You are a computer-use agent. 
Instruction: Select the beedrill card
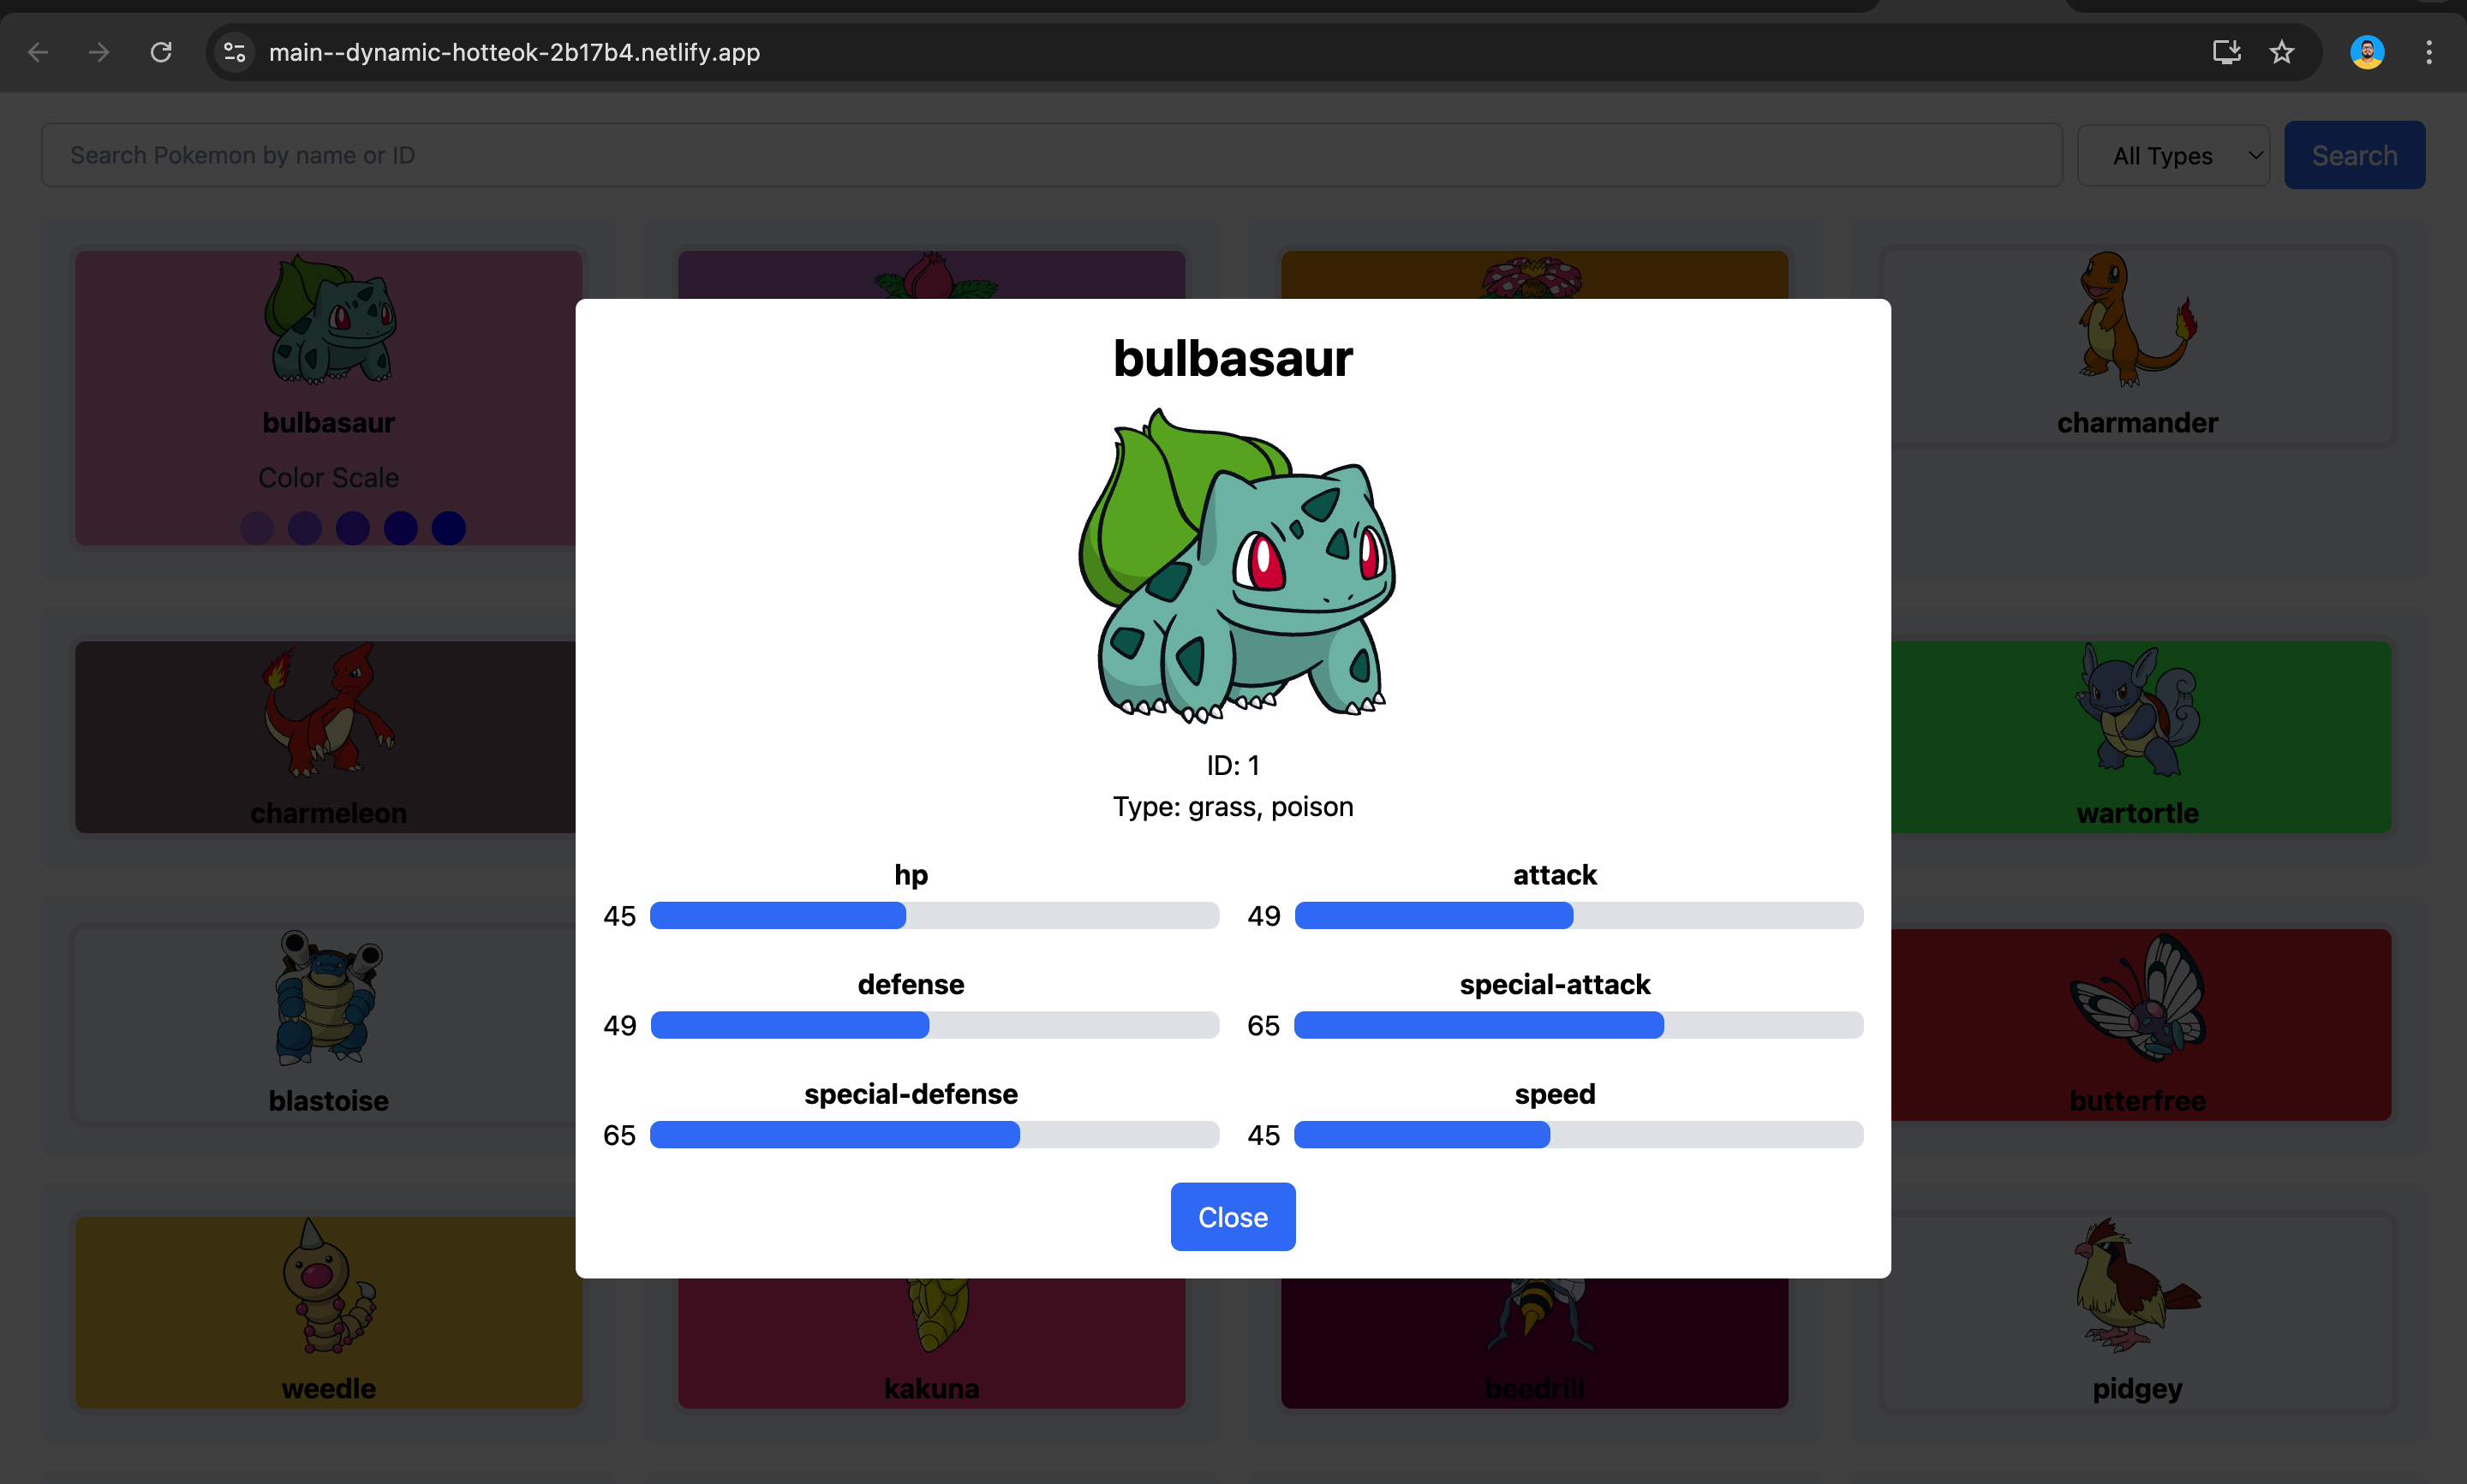pyautogui.click(x=1534, y=1344)
